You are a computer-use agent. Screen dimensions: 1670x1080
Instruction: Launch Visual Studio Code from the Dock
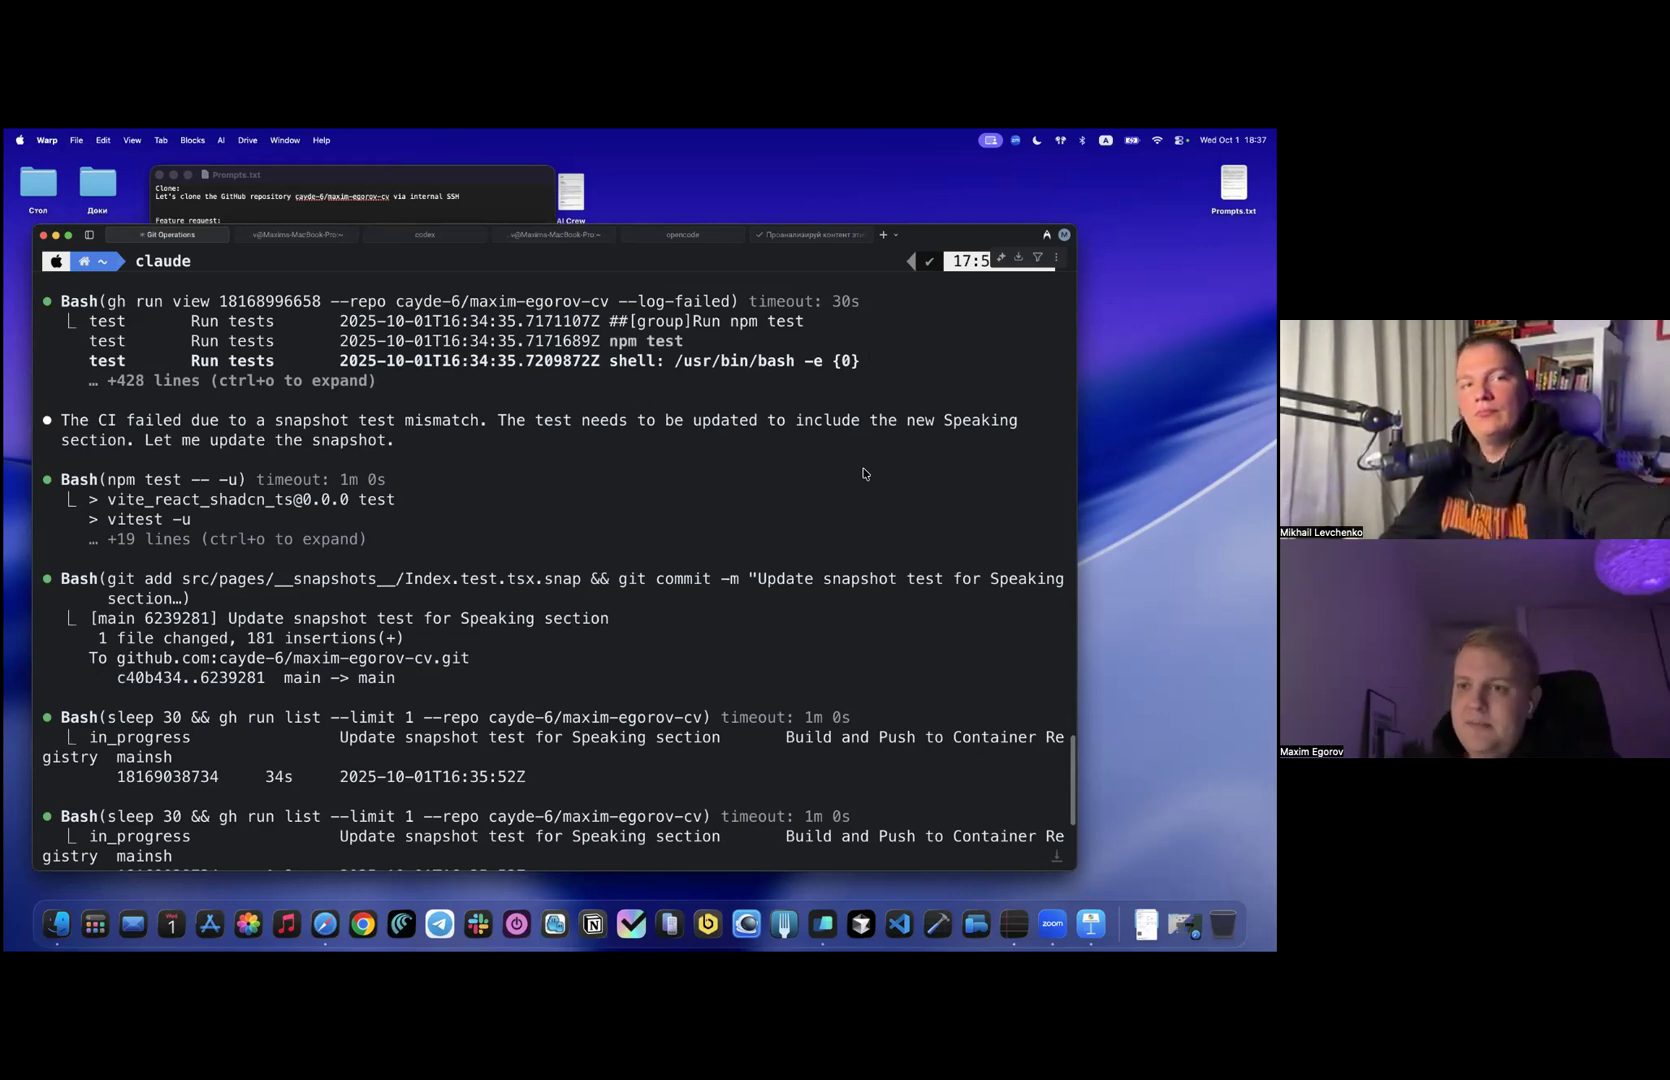[899, 924]
